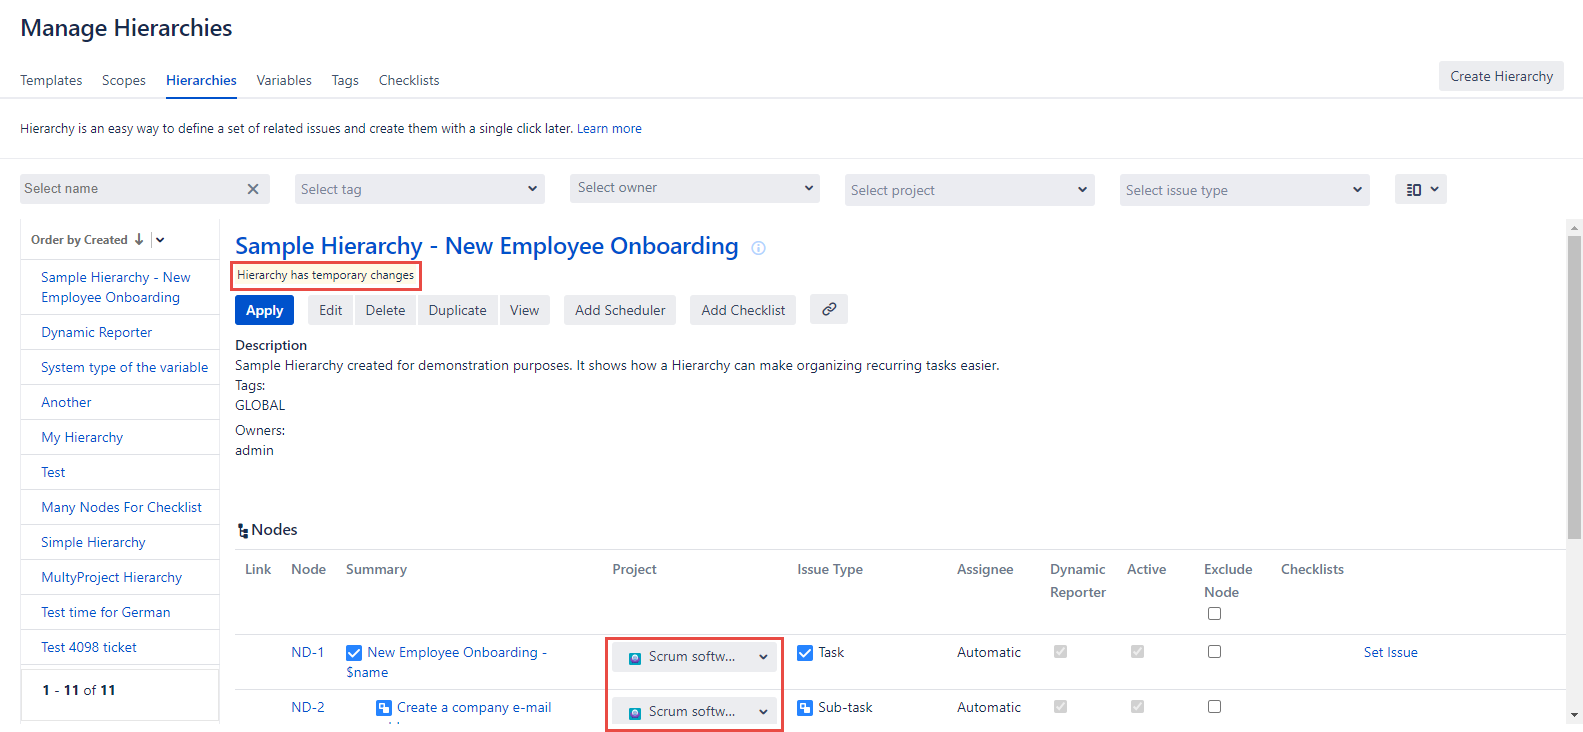Toggle the Exclude Node header checkbox

tap(1214, 614)
